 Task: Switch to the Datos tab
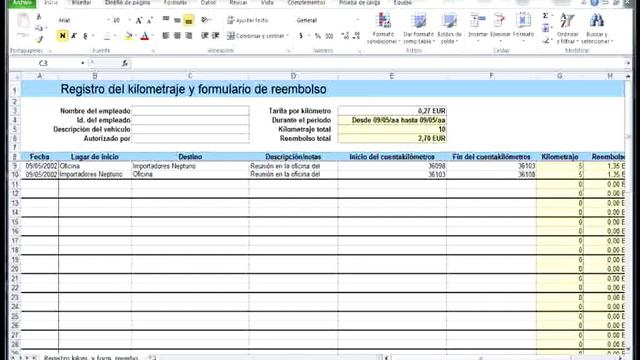tap(208, 3)
